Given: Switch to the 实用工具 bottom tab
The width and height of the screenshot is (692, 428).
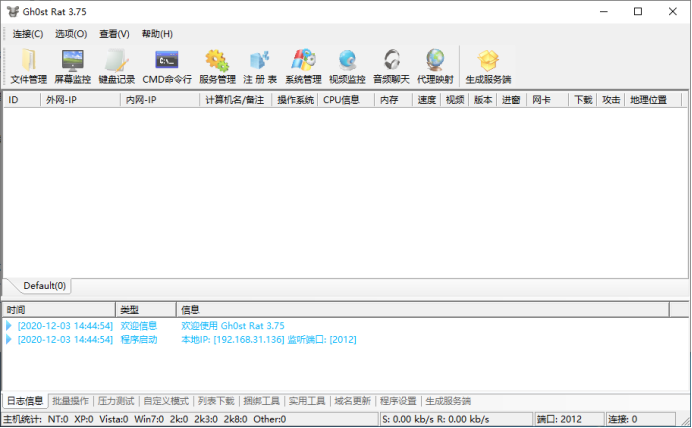Looking at the screenshot, I should [x=307, y=401].
